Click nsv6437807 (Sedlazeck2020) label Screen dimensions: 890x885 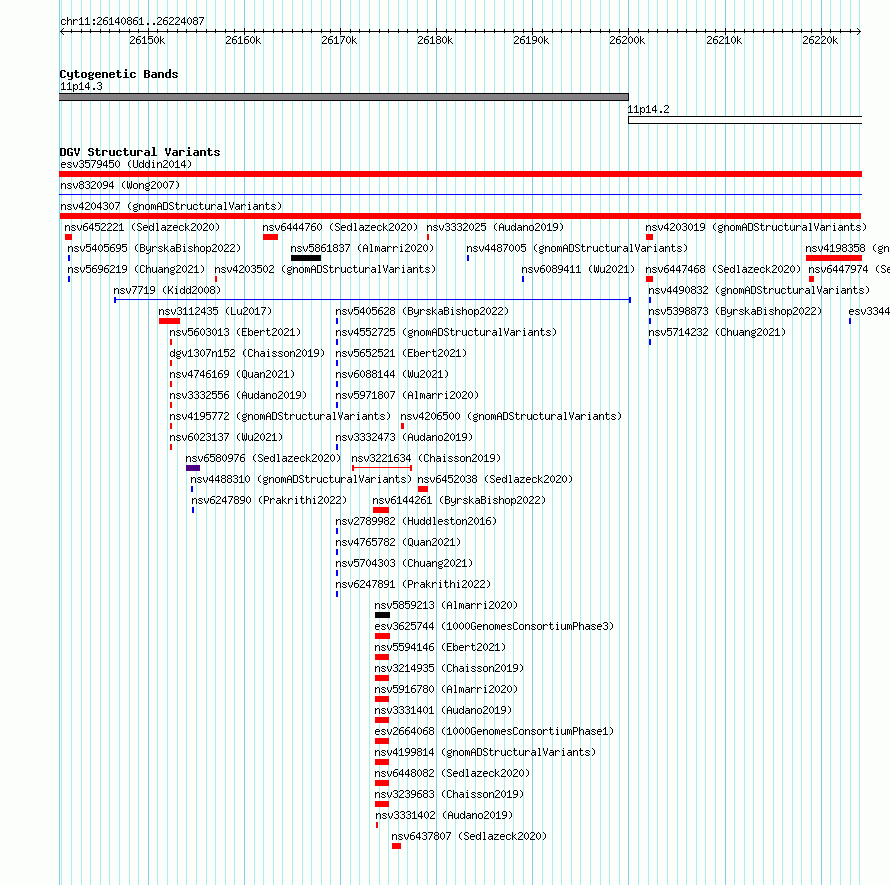(x=469, y=836)
